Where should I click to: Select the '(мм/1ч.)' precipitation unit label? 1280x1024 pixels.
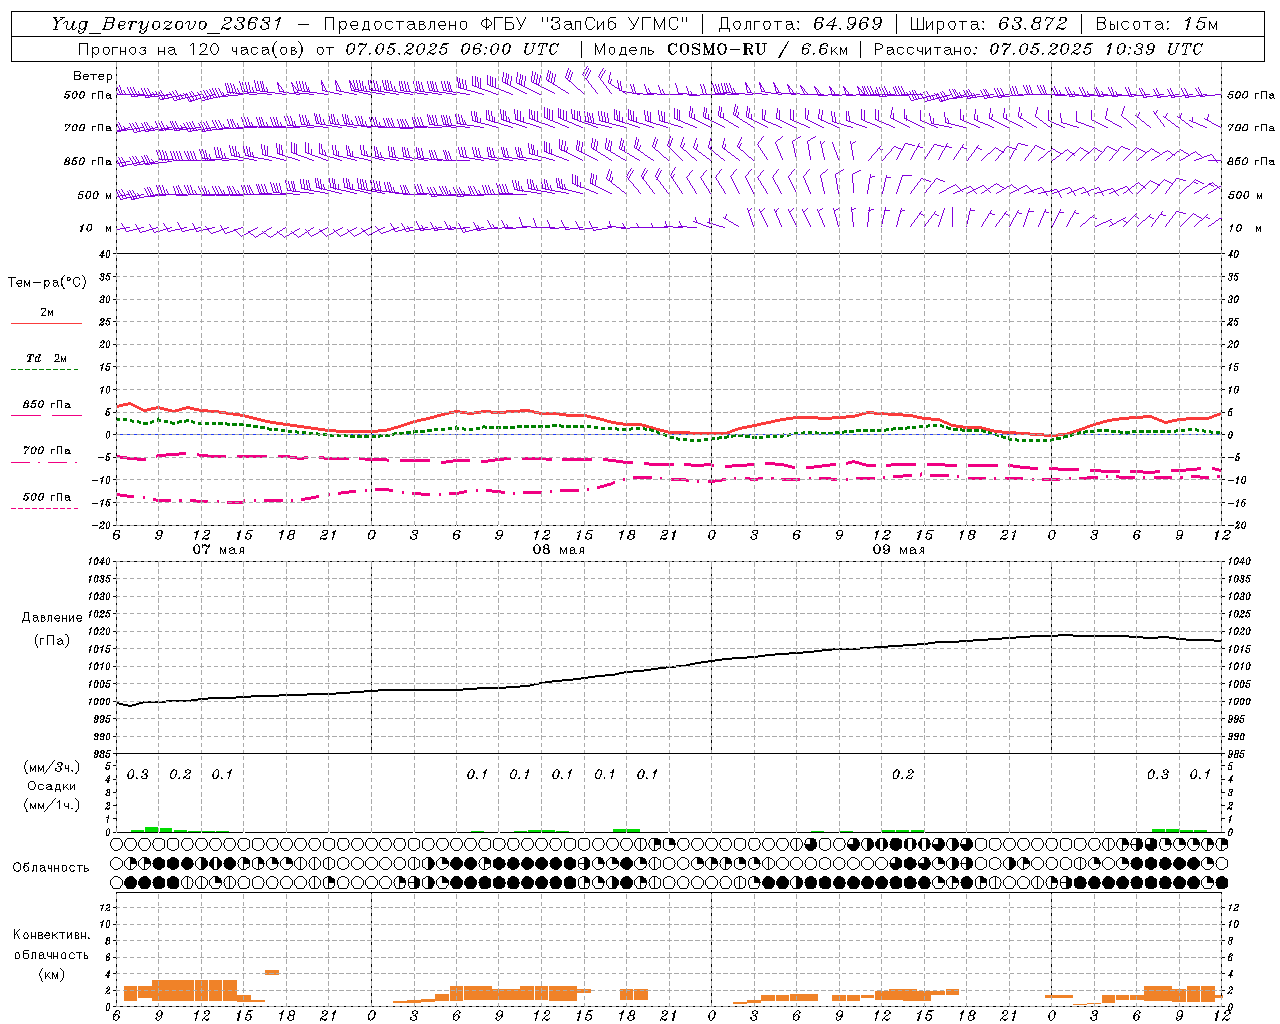tap(52, 805)
